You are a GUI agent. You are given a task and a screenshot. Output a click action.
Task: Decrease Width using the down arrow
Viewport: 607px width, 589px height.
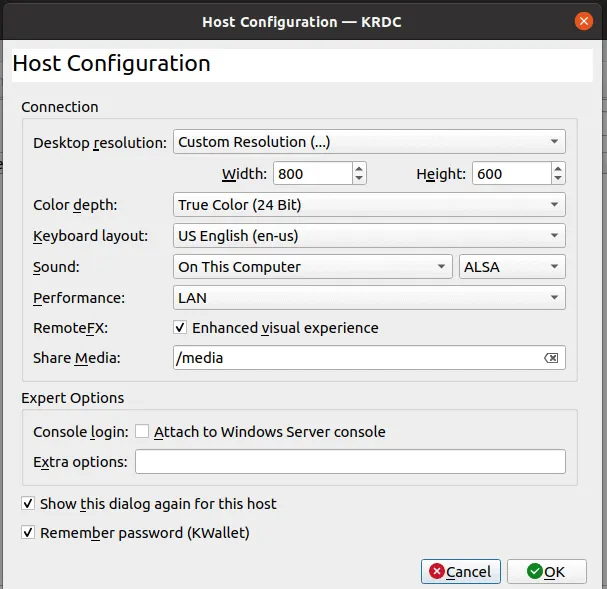[359, 179]
